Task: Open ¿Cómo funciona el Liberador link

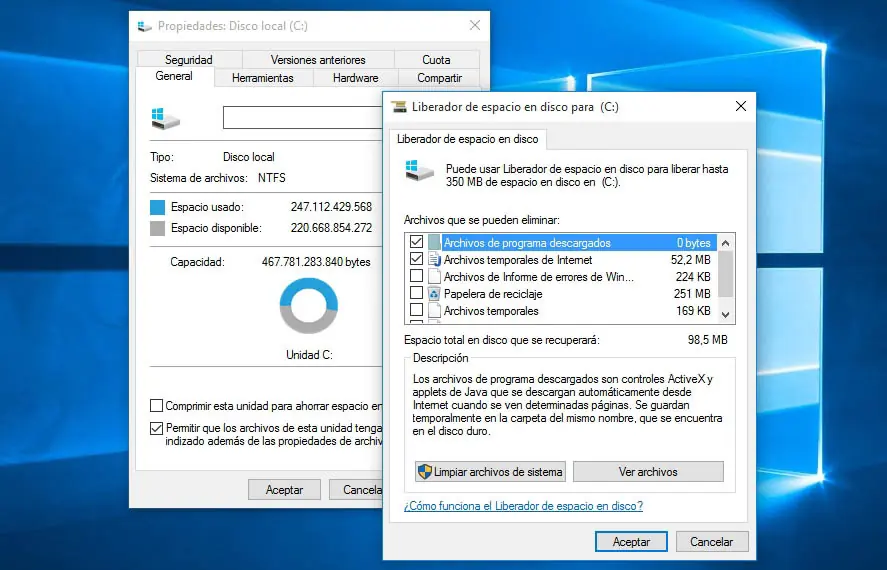Action: (x=523, y=506)
